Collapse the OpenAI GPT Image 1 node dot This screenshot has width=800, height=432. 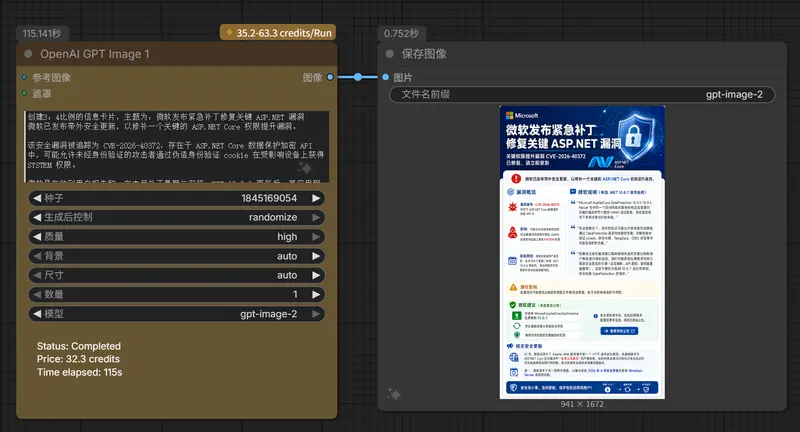click(x=29, y=54)
